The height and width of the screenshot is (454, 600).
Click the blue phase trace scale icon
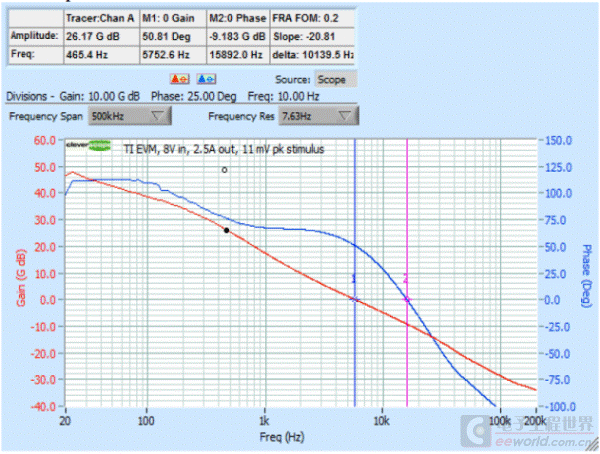point(207,79)
